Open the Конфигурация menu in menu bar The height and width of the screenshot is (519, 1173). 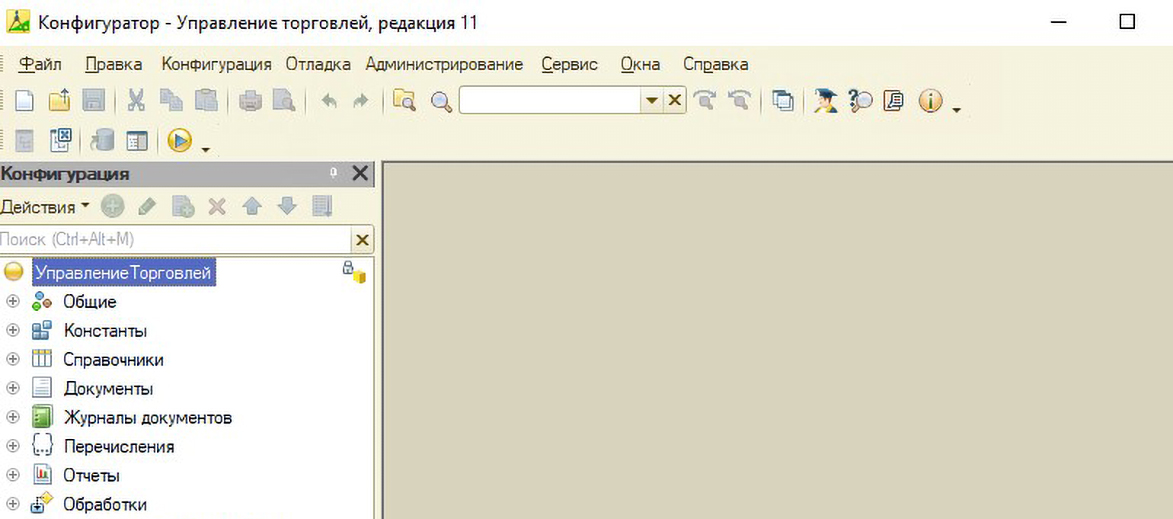pos(216,64)
